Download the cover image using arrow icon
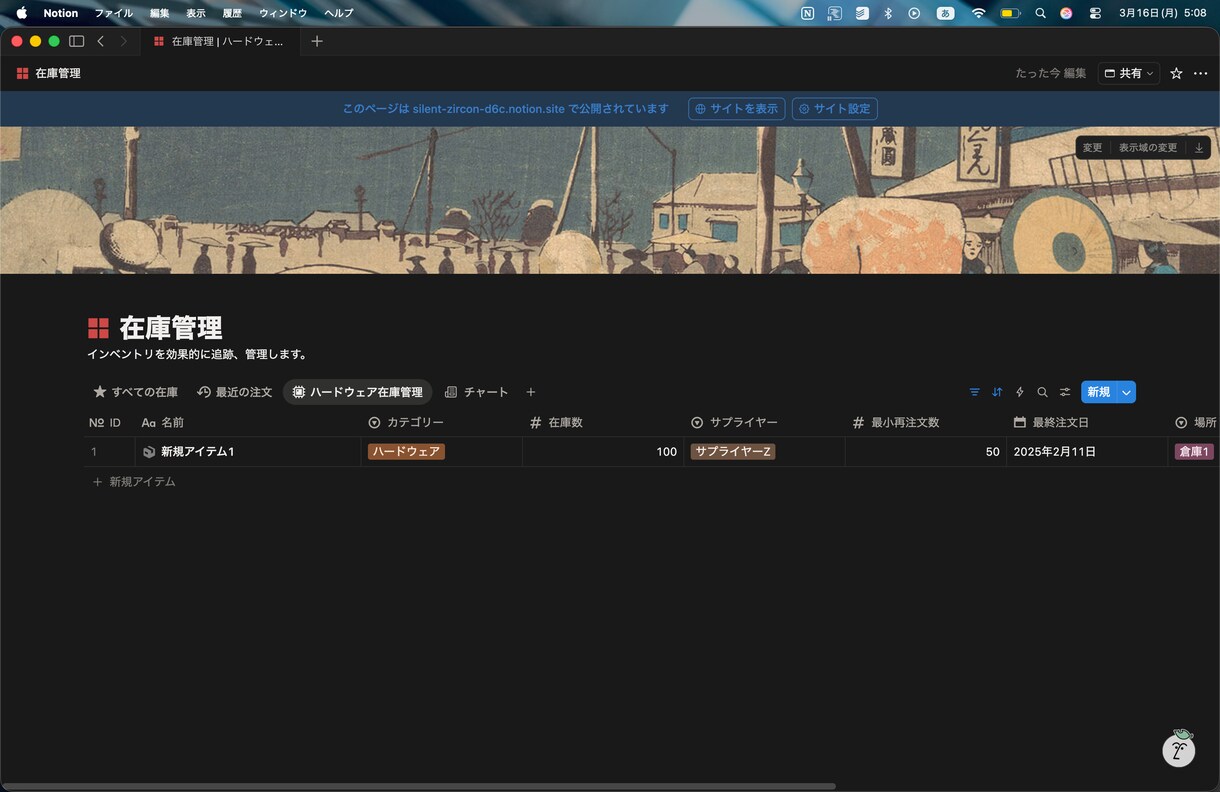 pyautogui.click(x=1199, y=148)
